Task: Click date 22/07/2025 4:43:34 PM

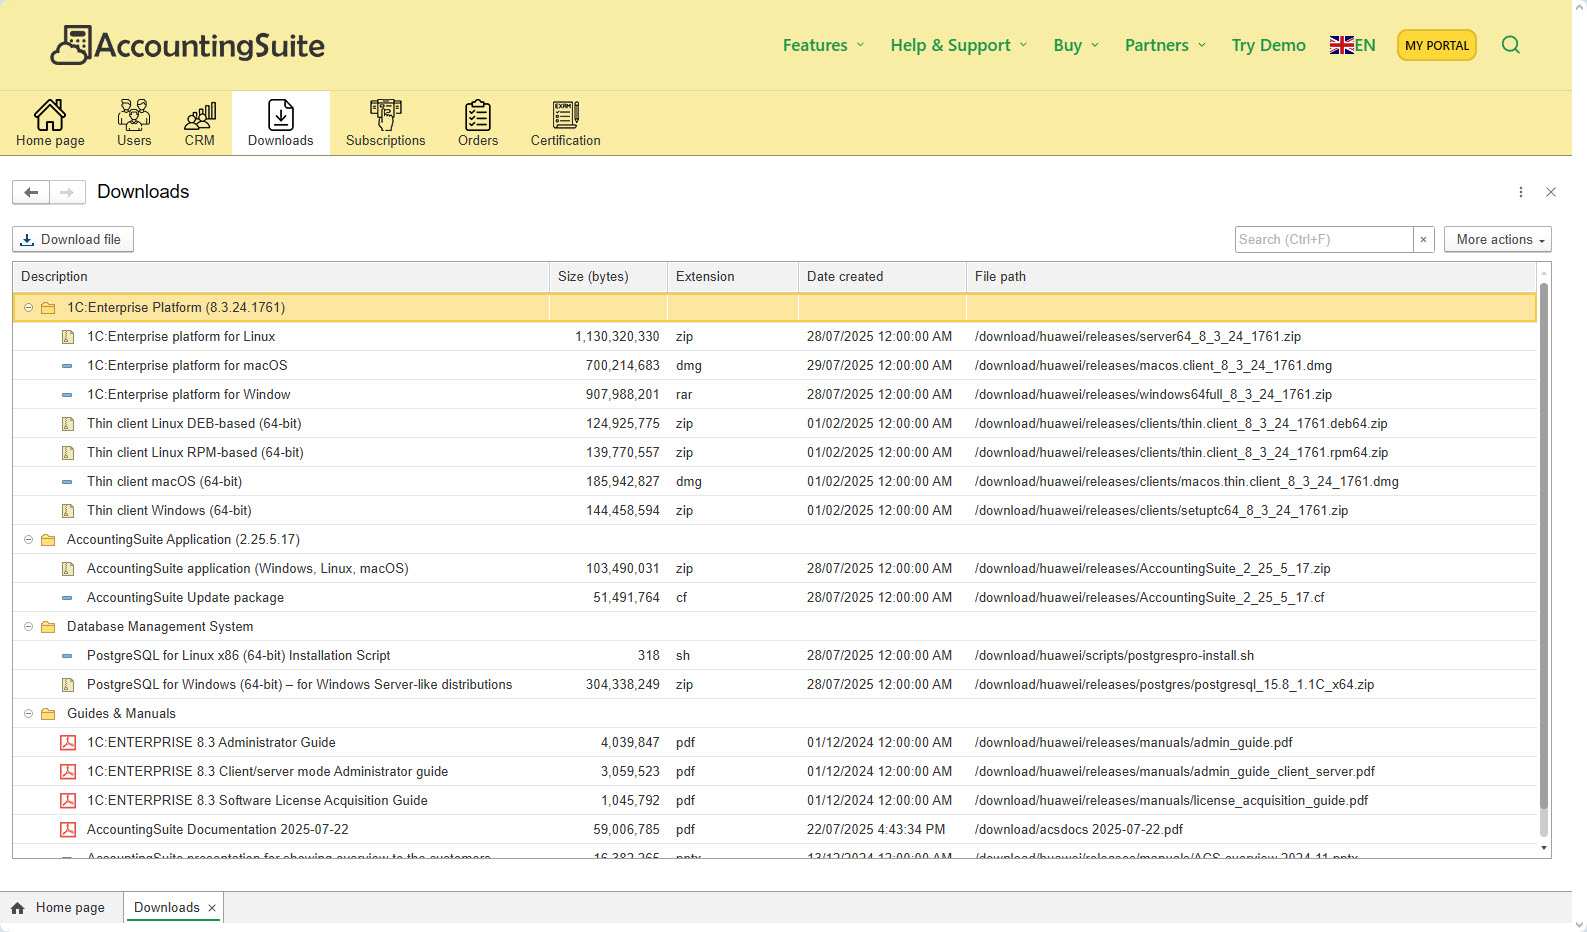Action: click(x=876, y=830)
